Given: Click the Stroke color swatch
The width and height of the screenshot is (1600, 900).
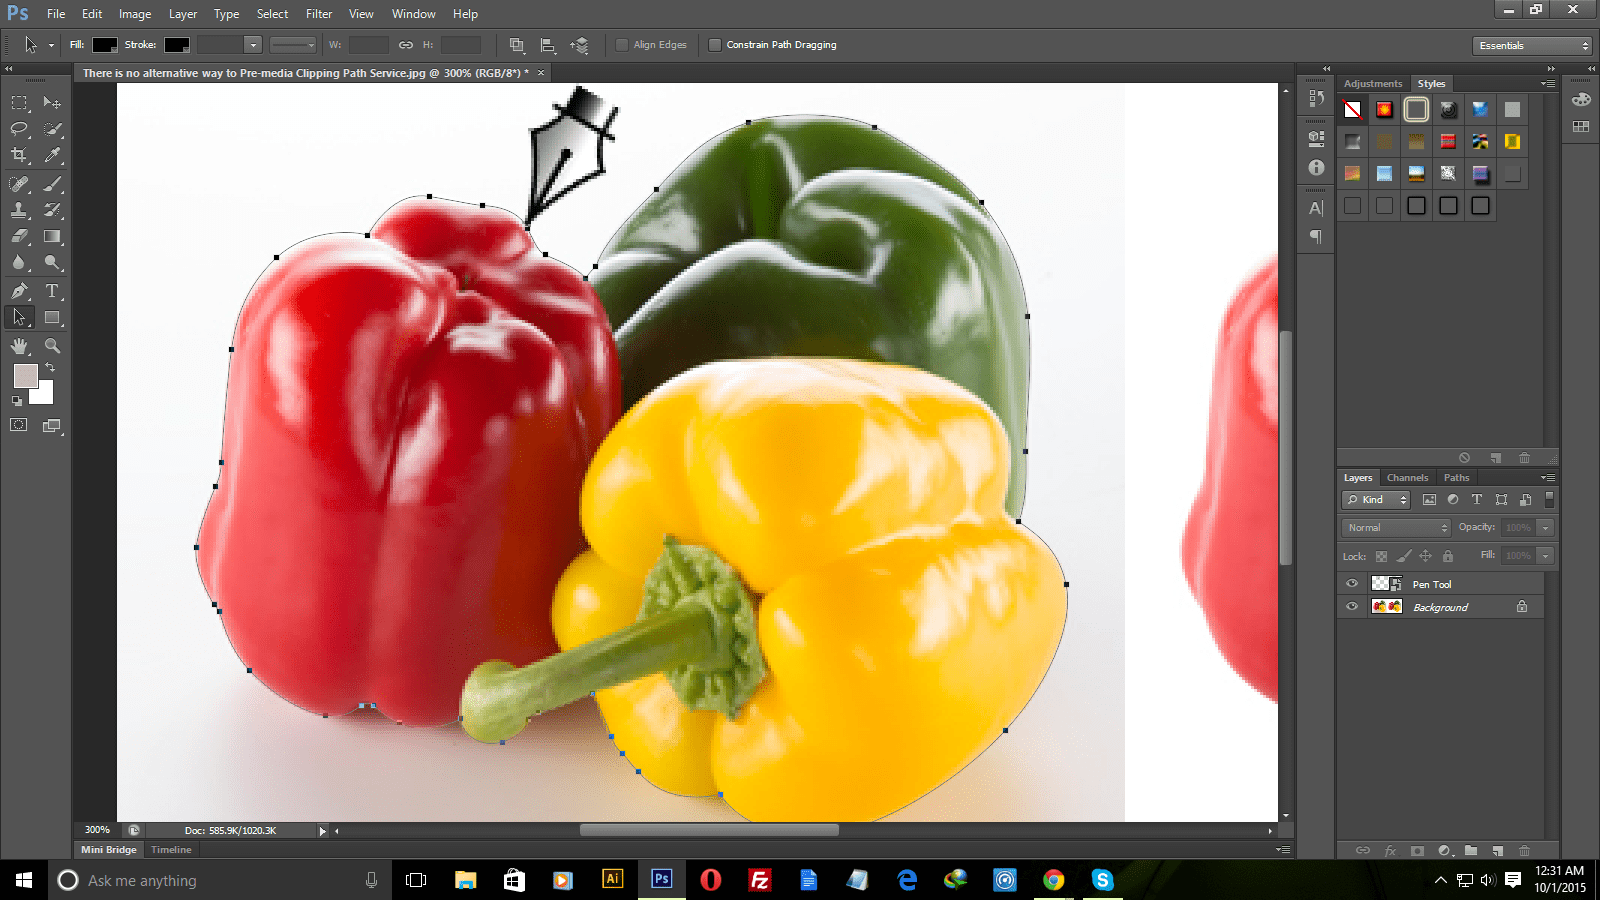Looking at the screenshot, I should point(177,45).
